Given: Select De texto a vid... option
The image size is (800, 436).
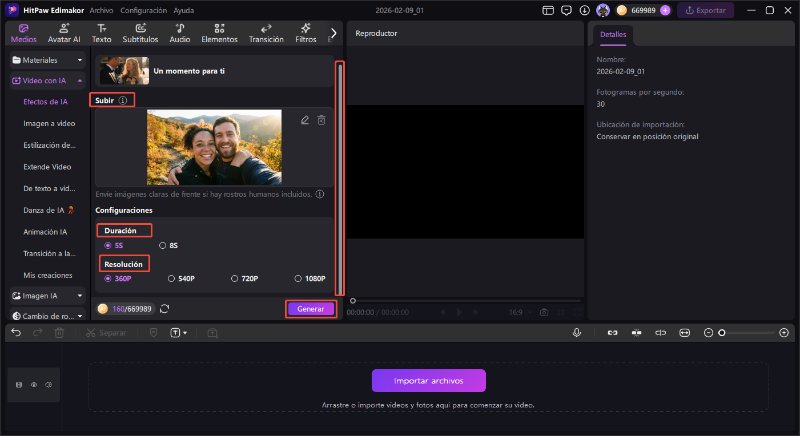Looking at the screenshot, I should (49, 189).
